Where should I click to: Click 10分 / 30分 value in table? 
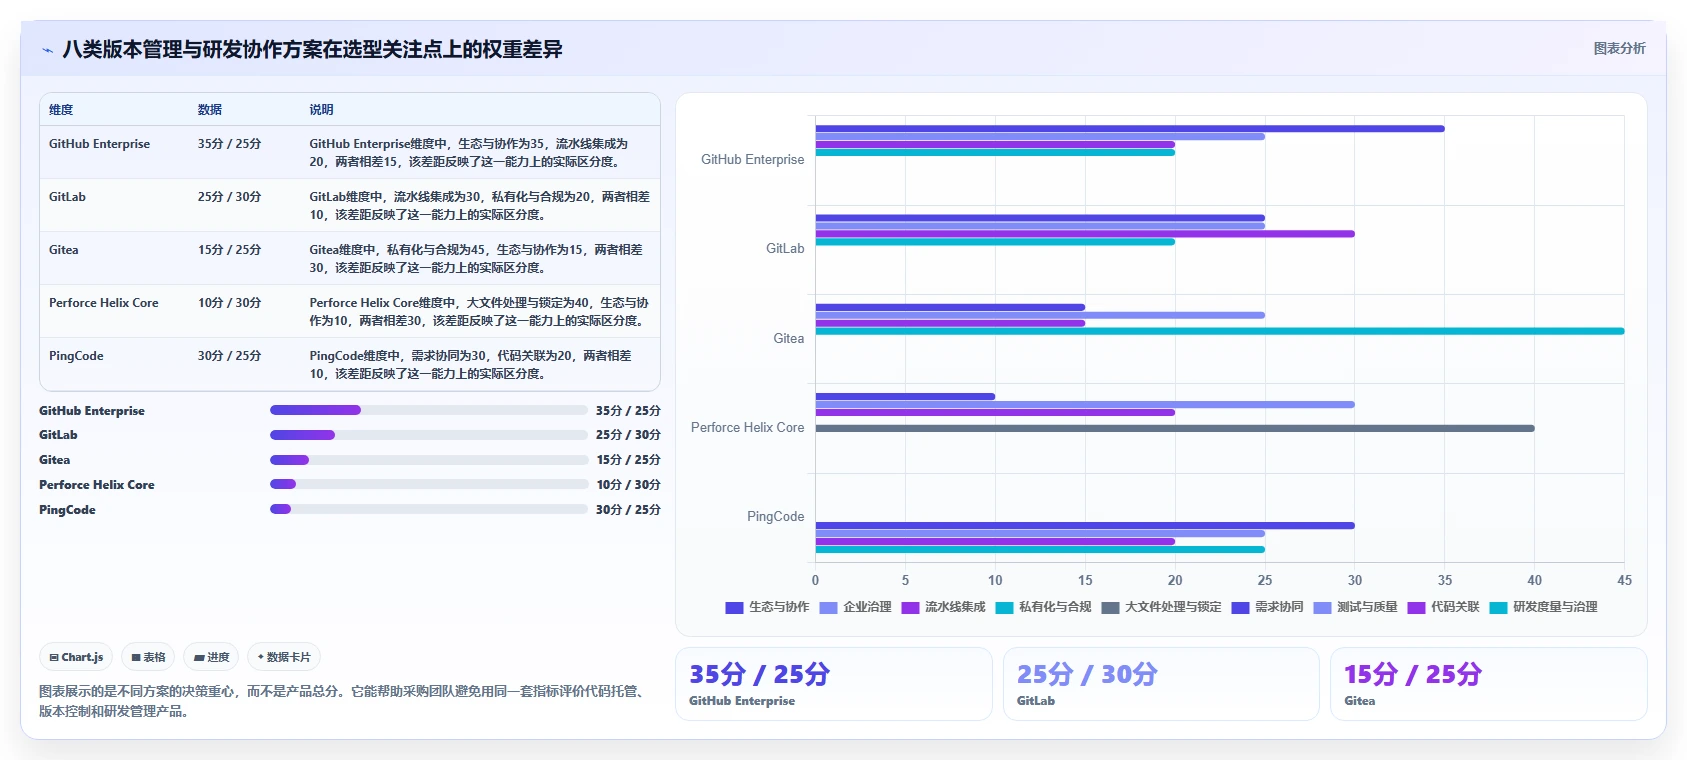[229, 303]
